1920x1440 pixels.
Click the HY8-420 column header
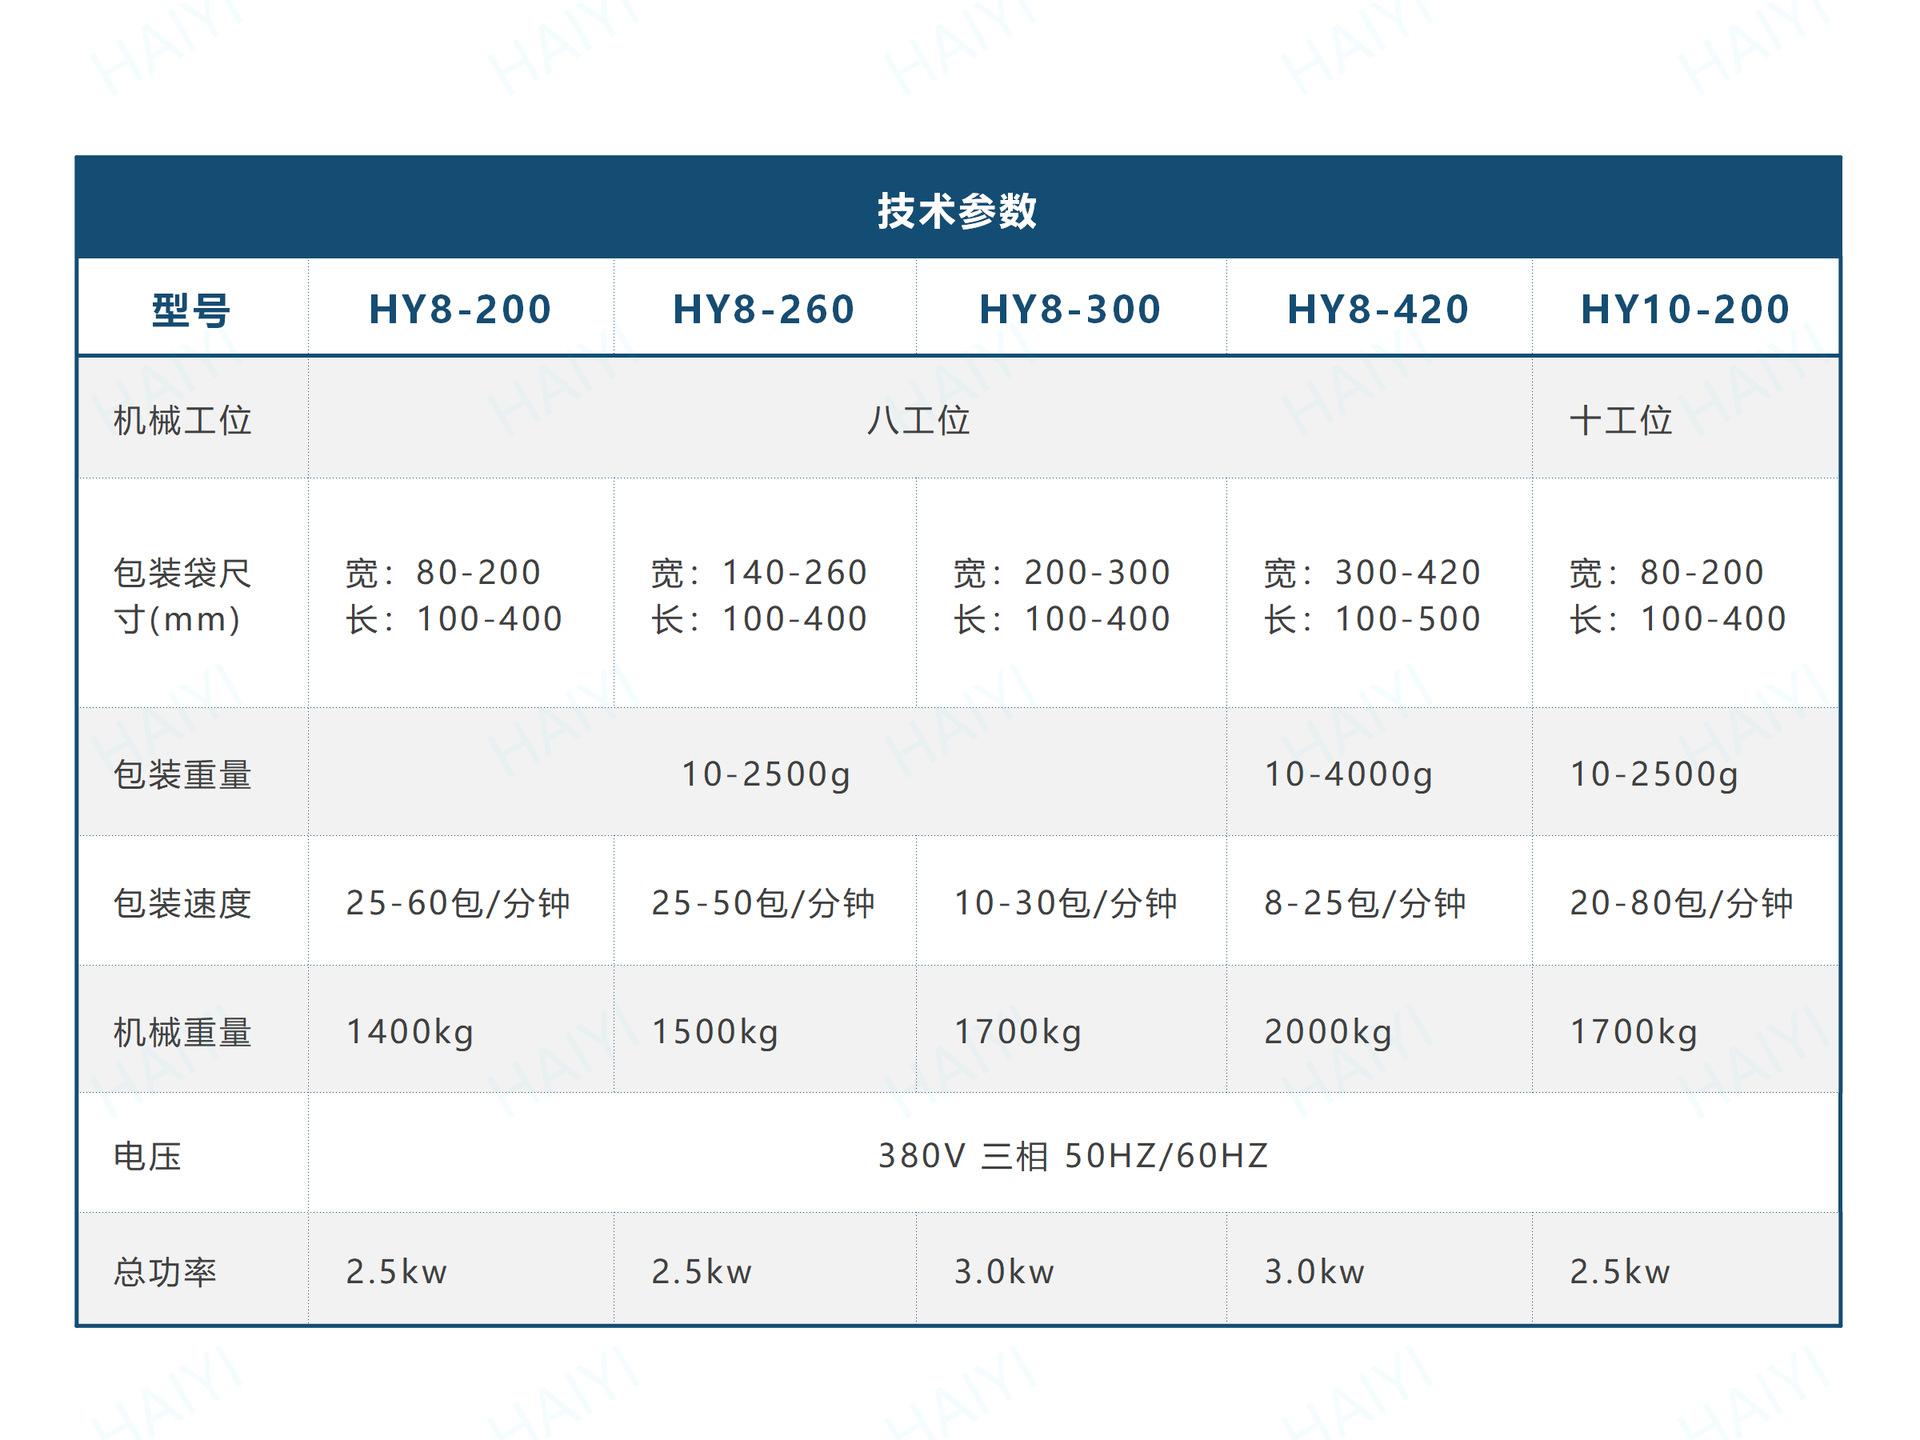tap(1378, 309)
